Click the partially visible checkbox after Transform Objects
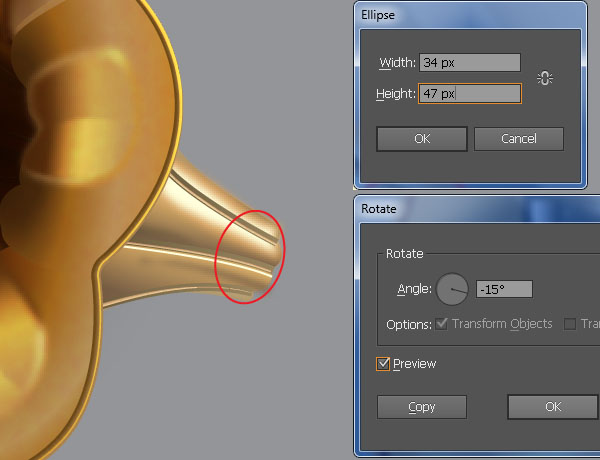This screenshot has width=600, height=460. [570, 324]
